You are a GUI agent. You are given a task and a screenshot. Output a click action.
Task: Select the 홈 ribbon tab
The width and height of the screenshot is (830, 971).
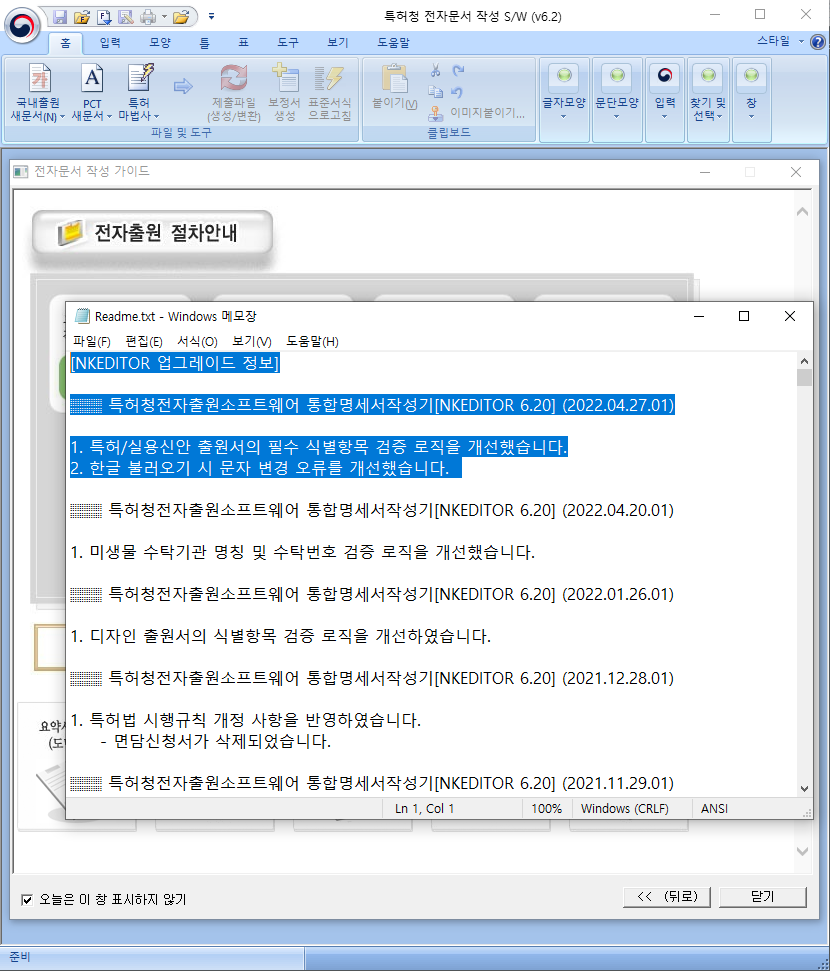(x=65, y=43)
